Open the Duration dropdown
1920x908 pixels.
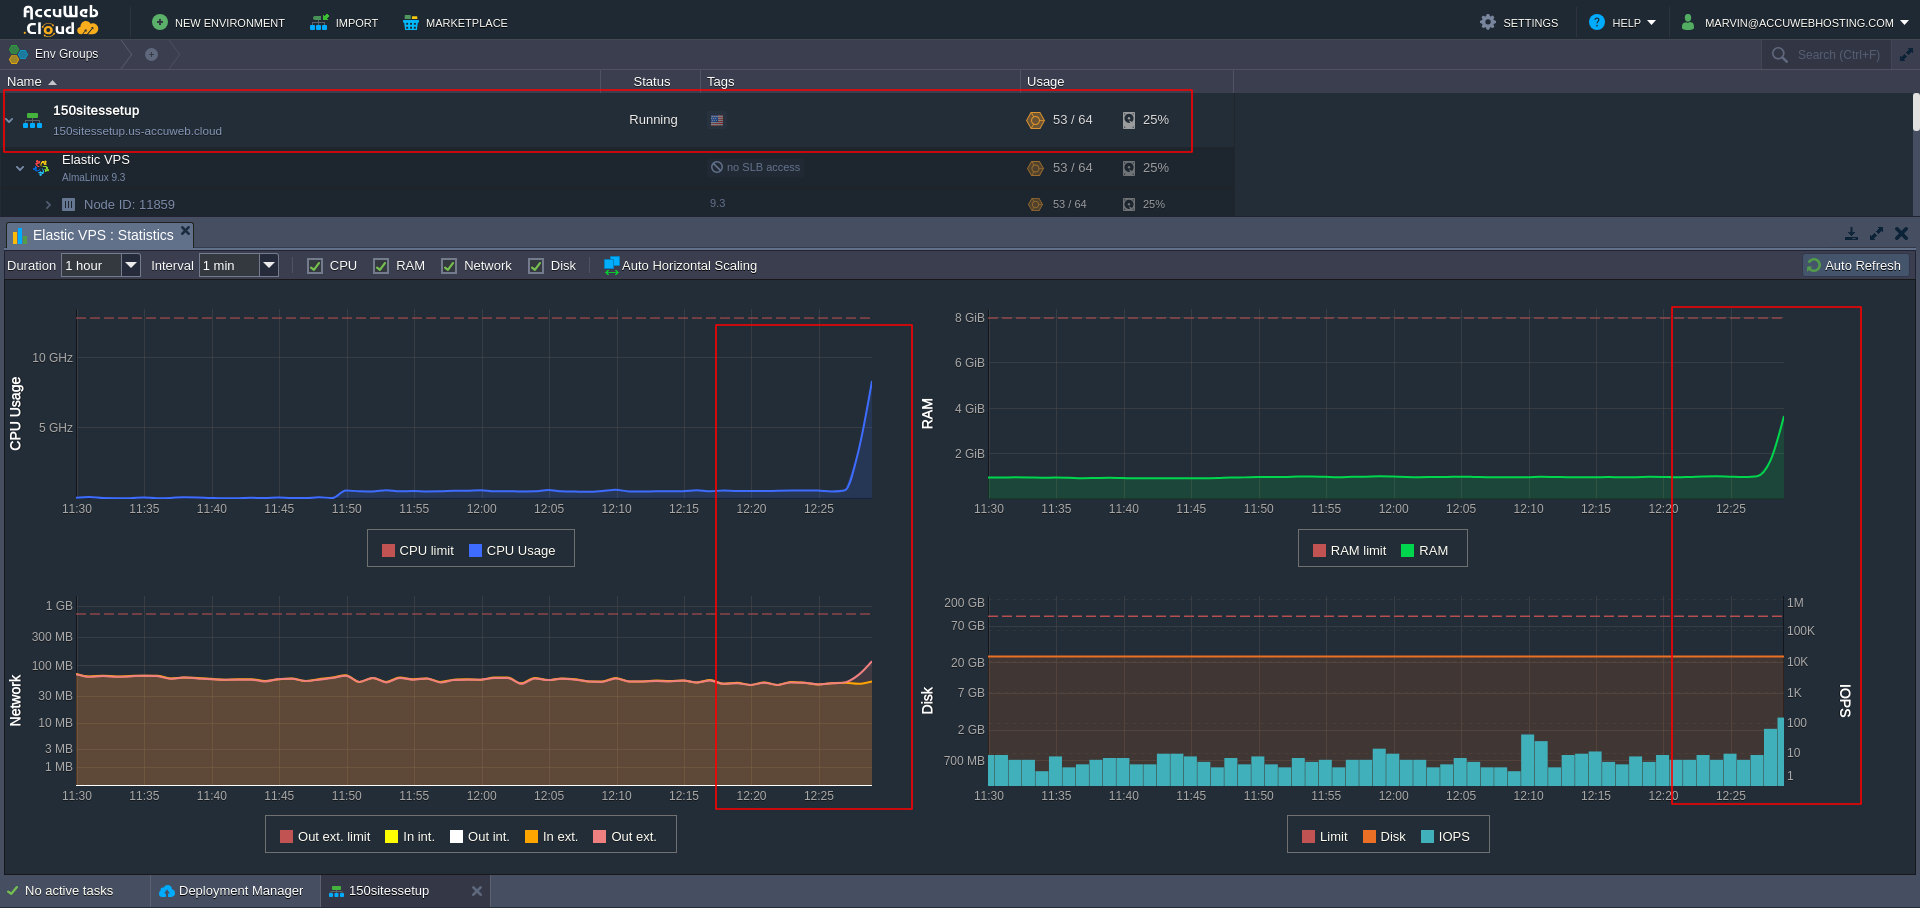coord(131,265)
